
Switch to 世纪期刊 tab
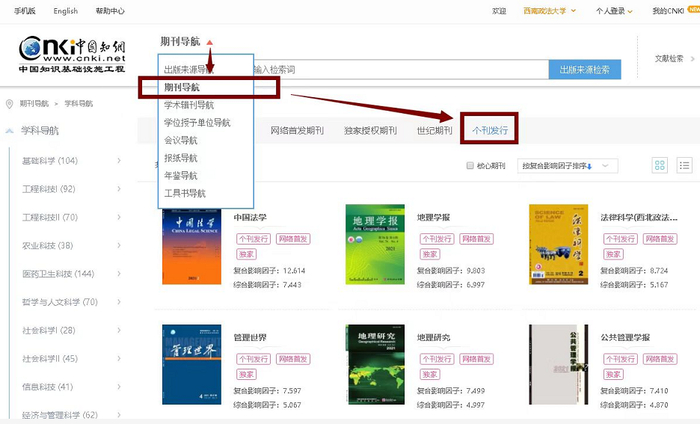[x=434, y=130]
